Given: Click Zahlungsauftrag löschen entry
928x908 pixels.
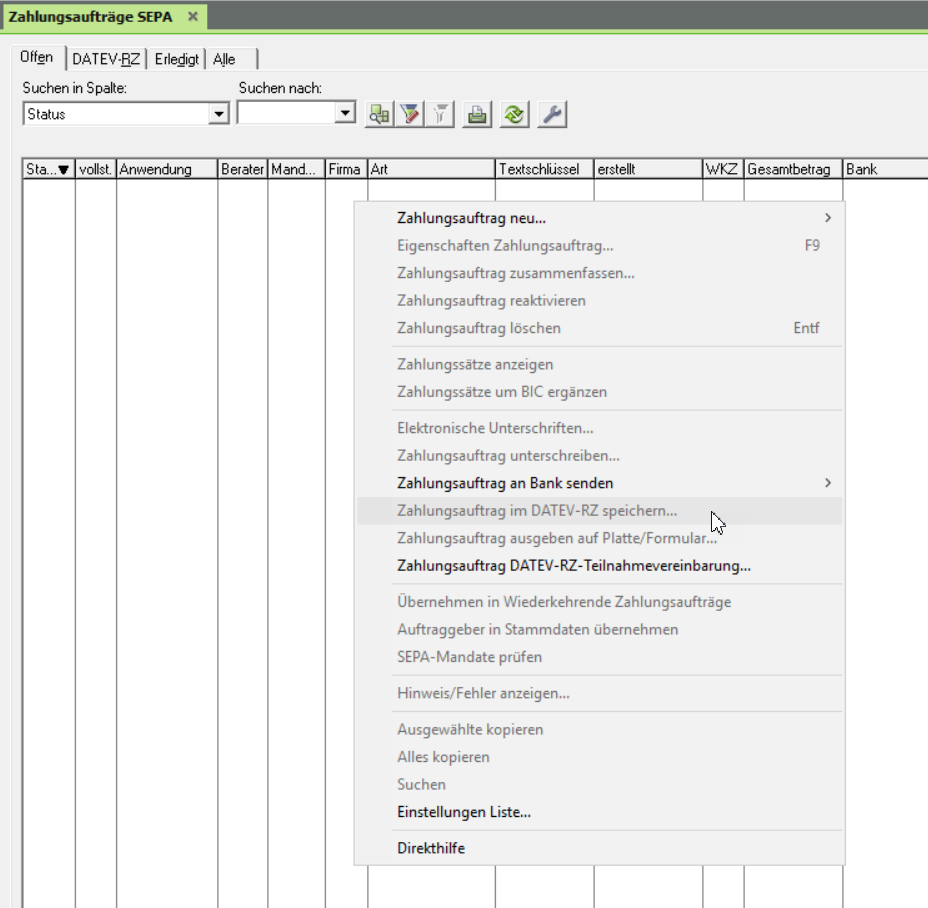Looking at the screenshot, I should tap(600, 328).
